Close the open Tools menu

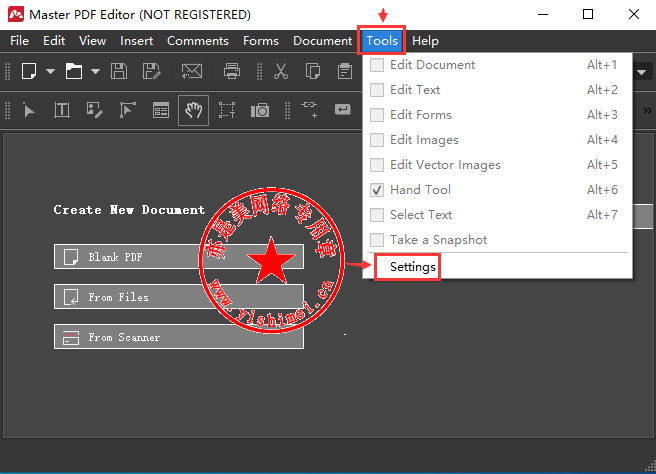382,41
